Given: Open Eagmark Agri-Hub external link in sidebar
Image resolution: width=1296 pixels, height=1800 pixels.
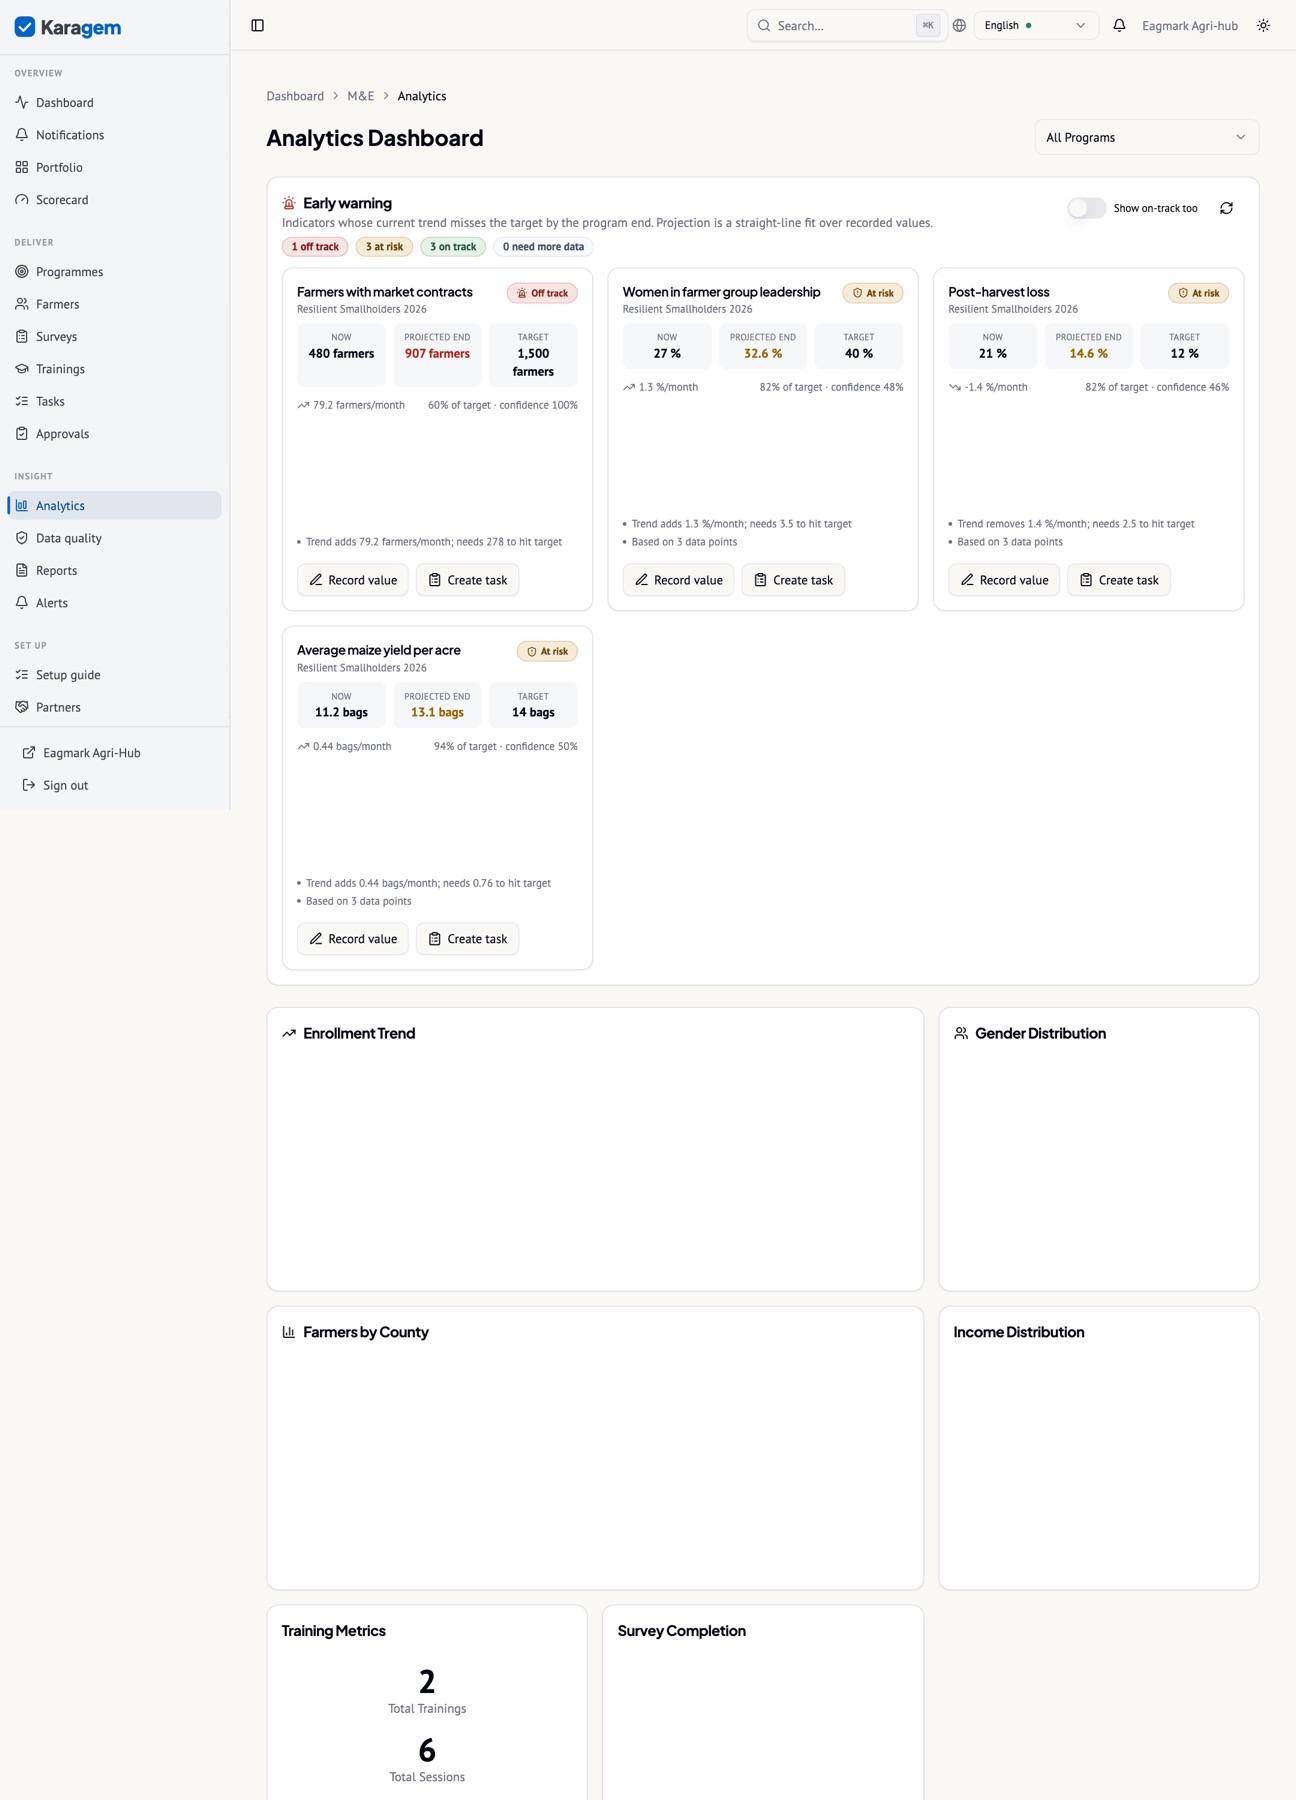Looking at the screenshot, I should 114,753.
